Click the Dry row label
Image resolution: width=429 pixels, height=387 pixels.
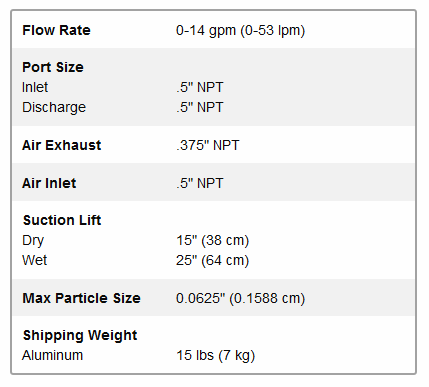click(33, 241)
